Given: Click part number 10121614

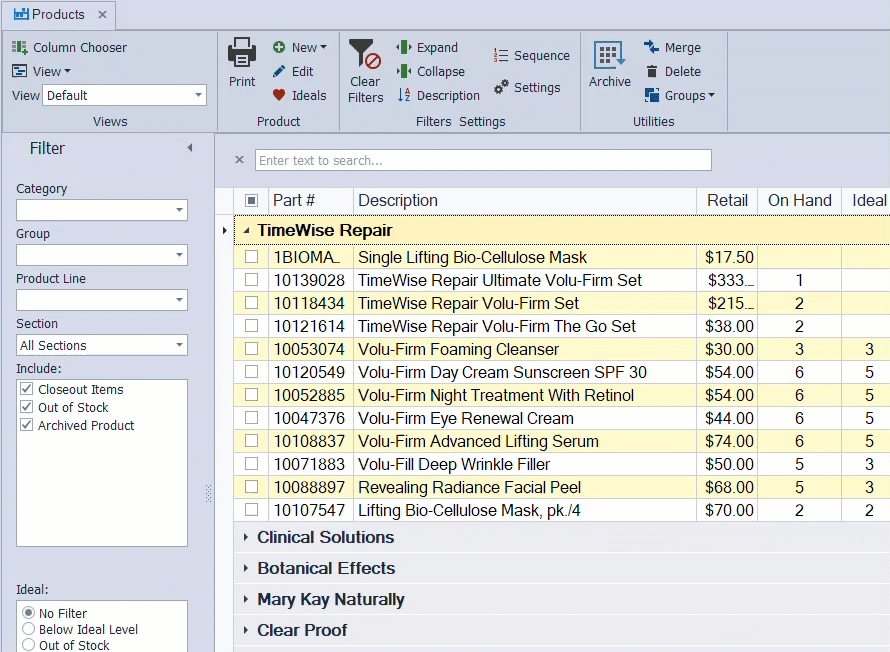Looking at the screenshot, I should (309, 326).
